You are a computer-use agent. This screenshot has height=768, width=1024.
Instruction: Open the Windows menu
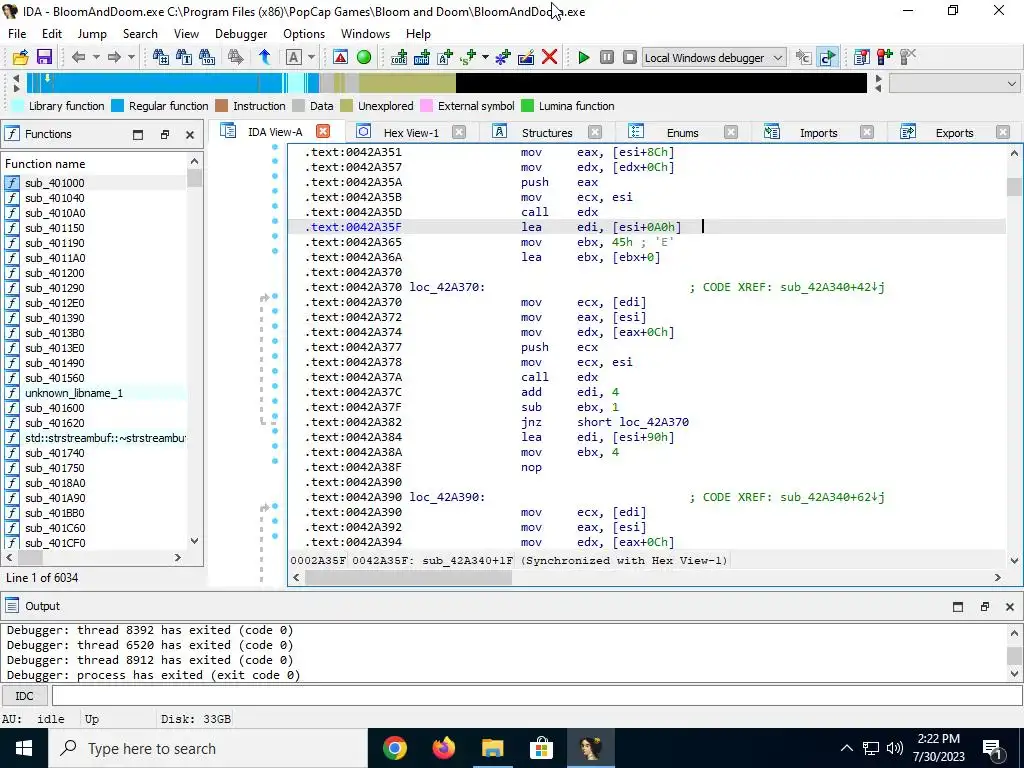point(365,34)
